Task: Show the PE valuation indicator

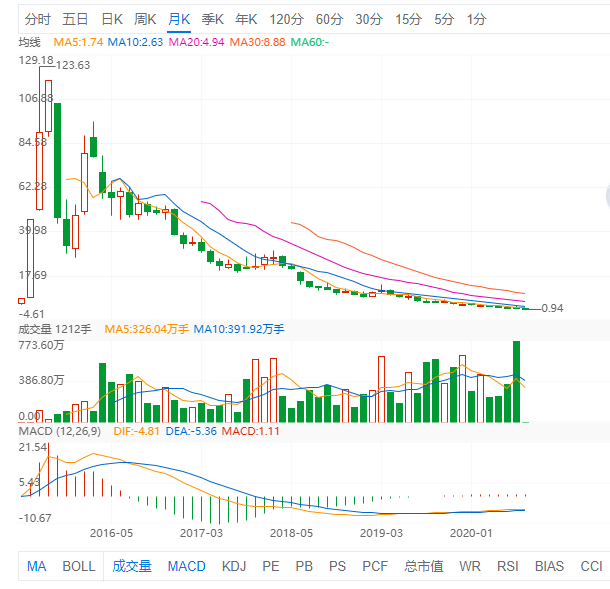Action: point(270,566)
